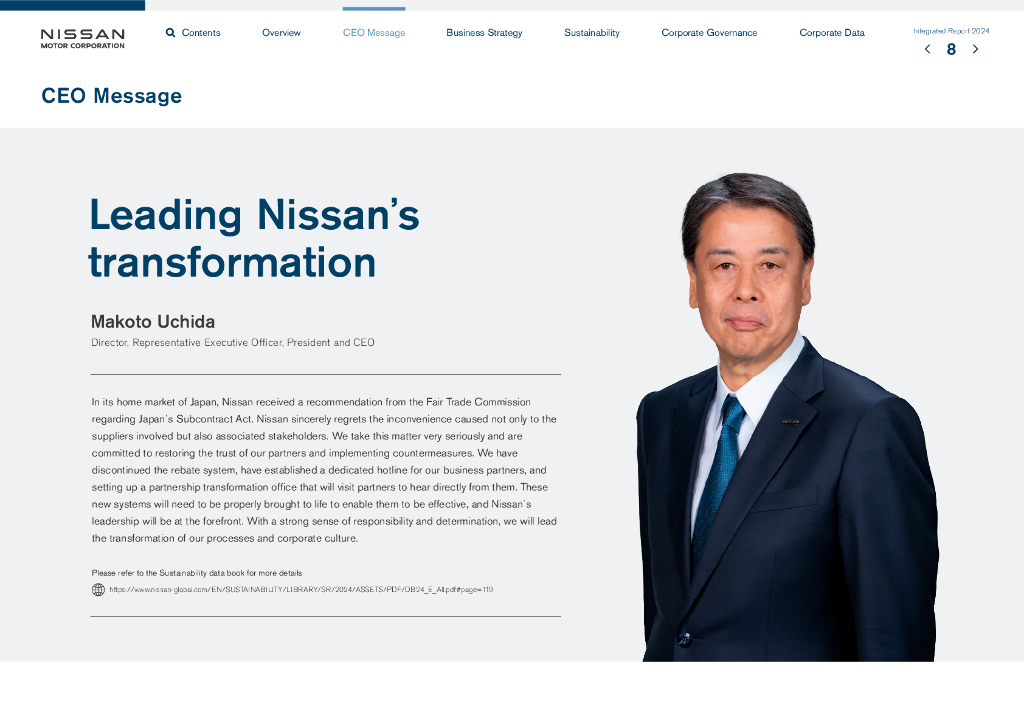Open the Business Strategy section
The image size is (1024, 724).
(484, 32)
